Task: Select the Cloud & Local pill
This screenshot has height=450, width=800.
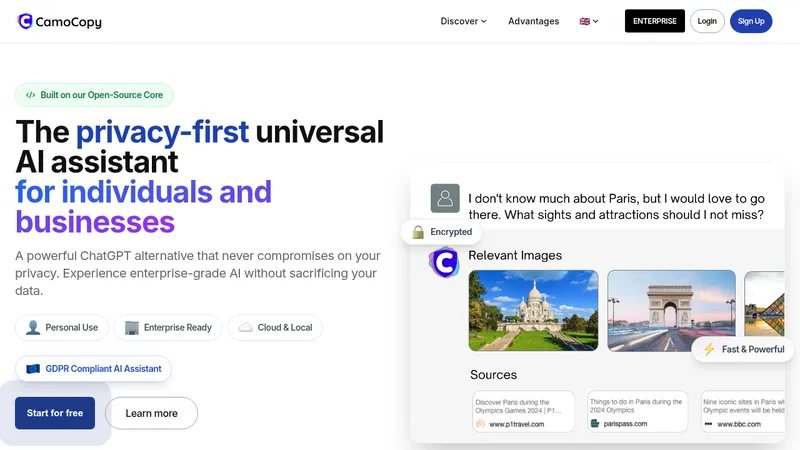Action: coord(275,328)
